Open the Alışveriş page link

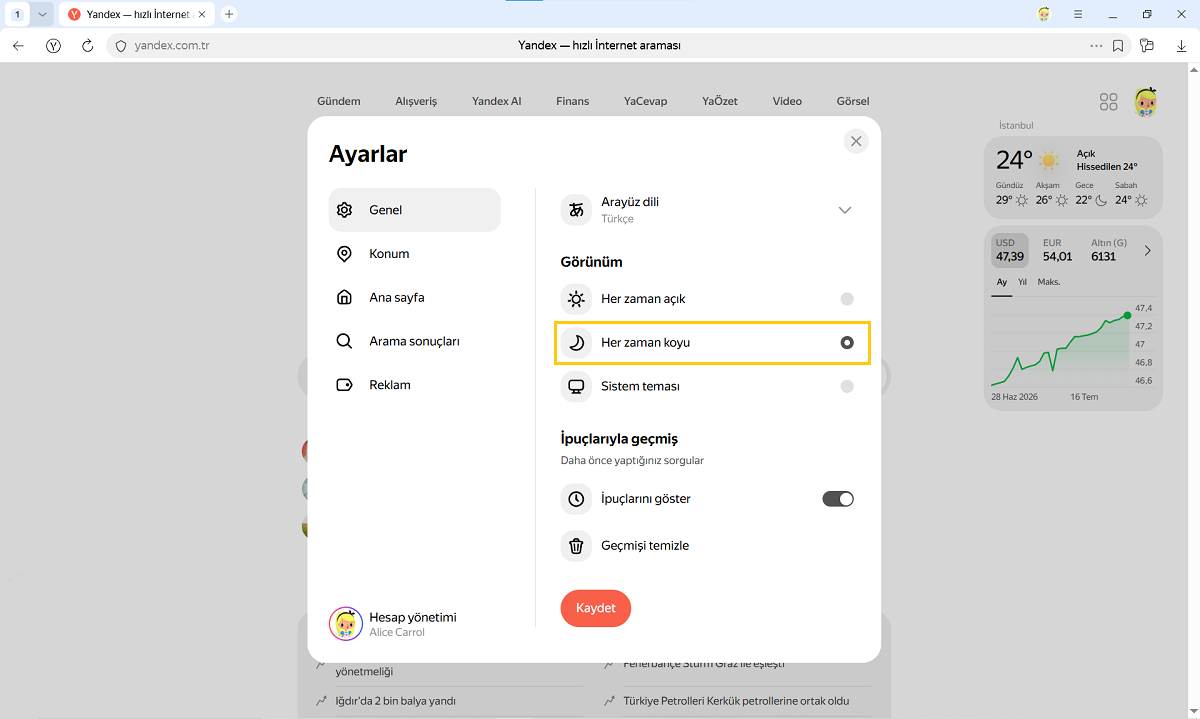point(416,101)
